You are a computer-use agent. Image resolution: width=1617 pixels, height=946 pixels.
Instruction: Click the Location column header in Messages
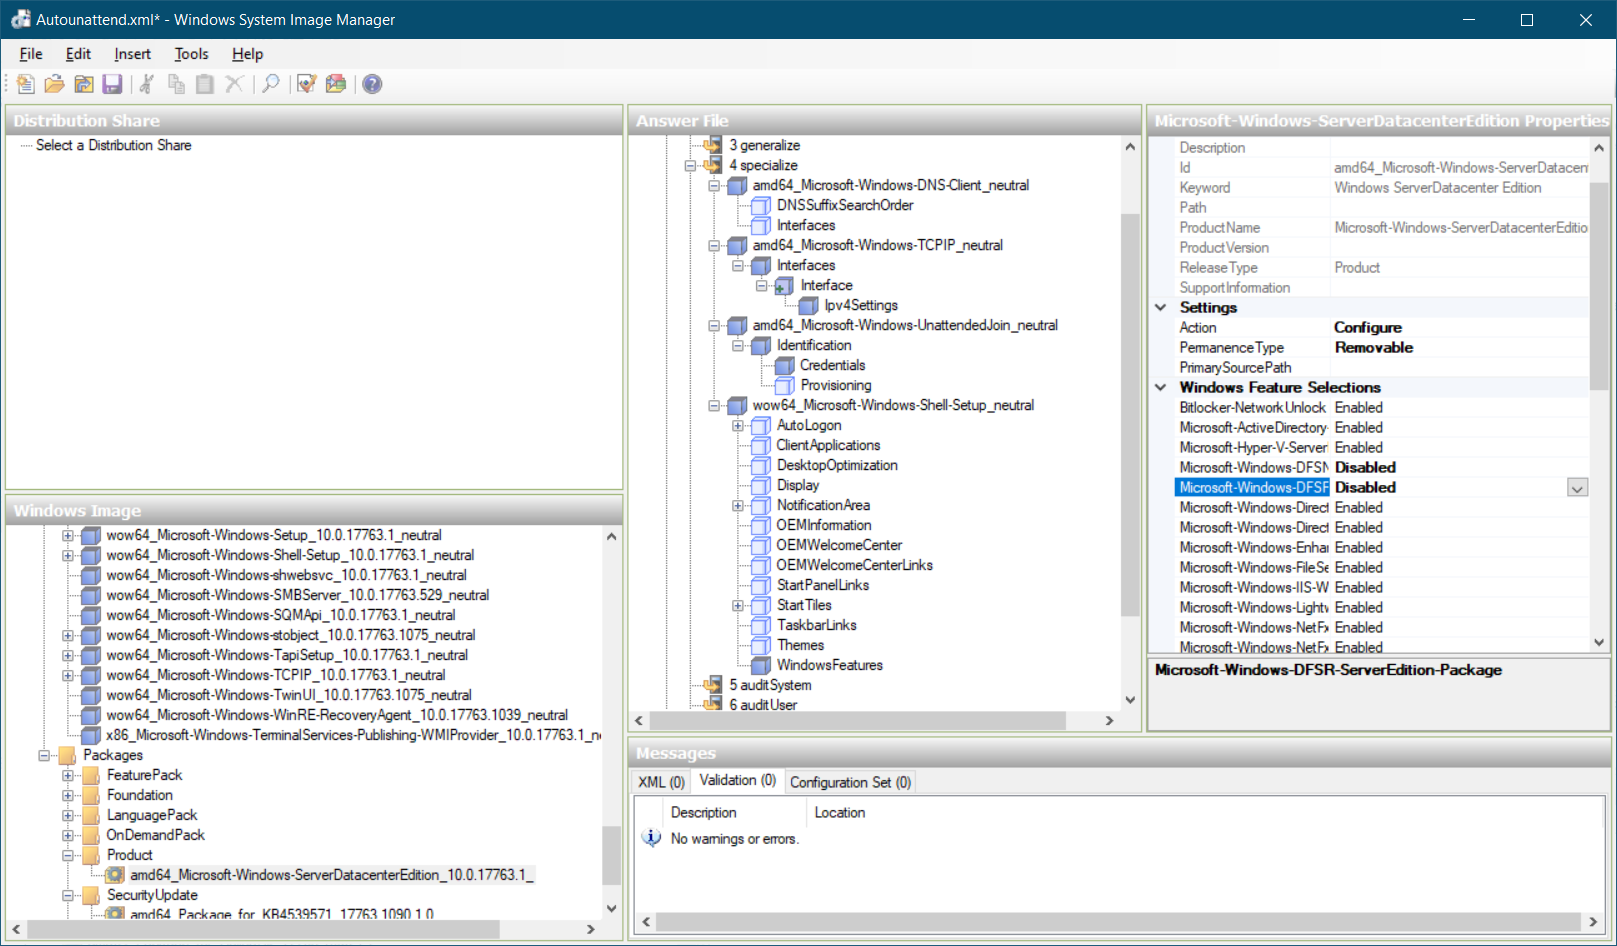[840, 813]
